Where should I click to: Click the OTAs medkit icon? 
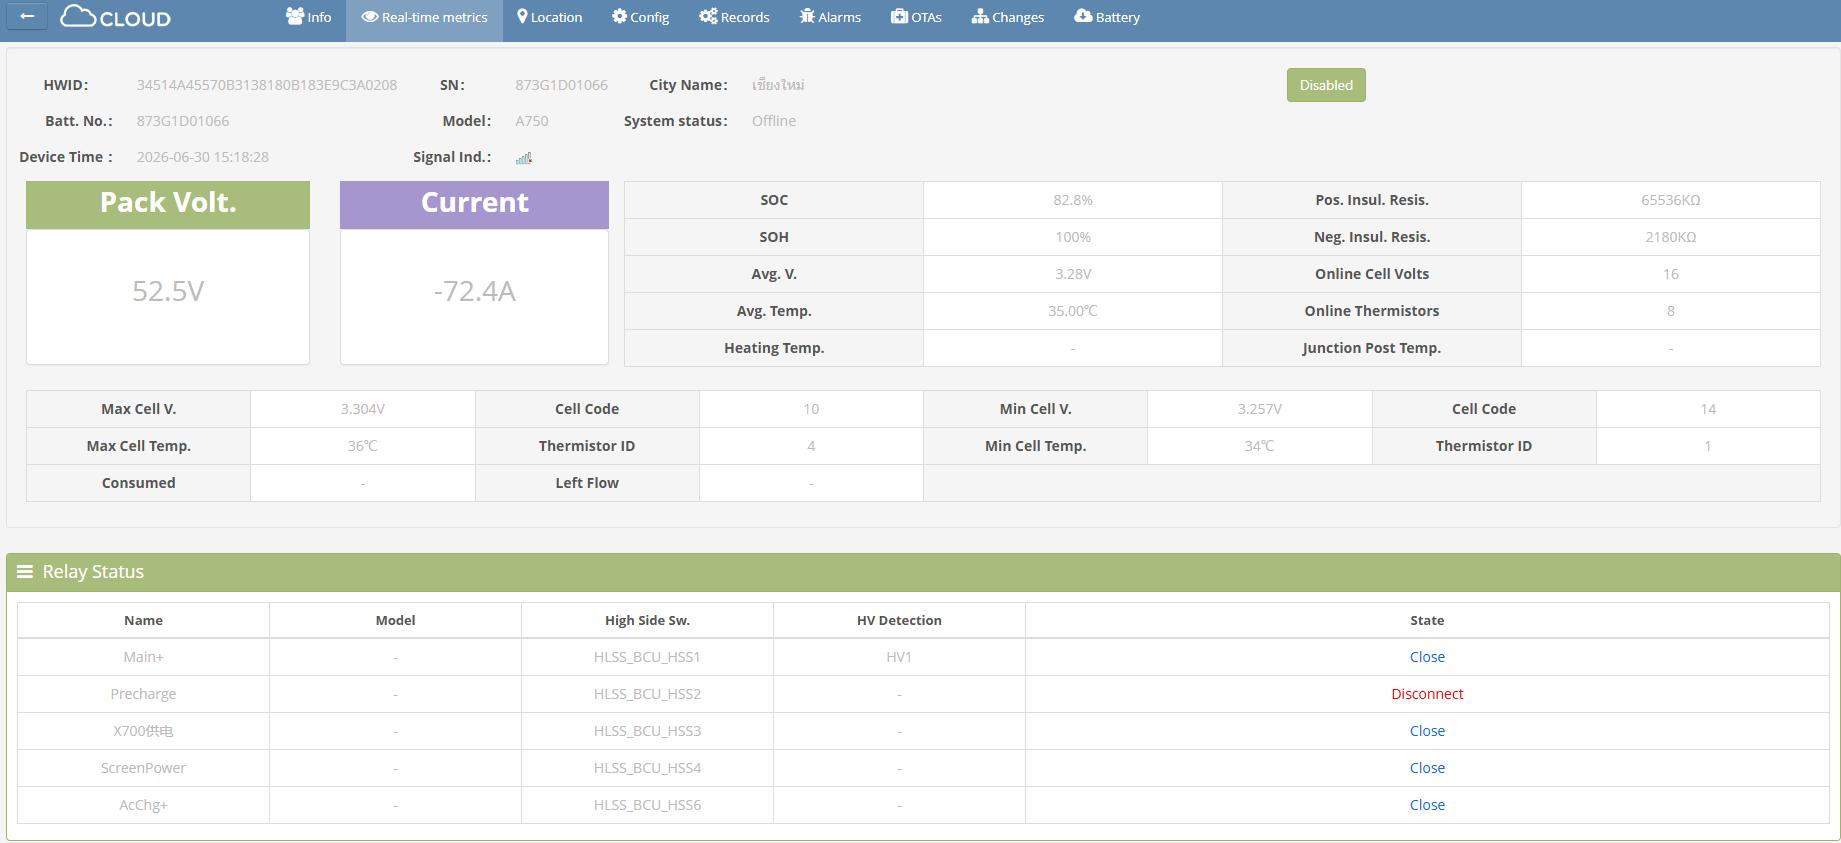pyautogui.click(x=899, y=16)
